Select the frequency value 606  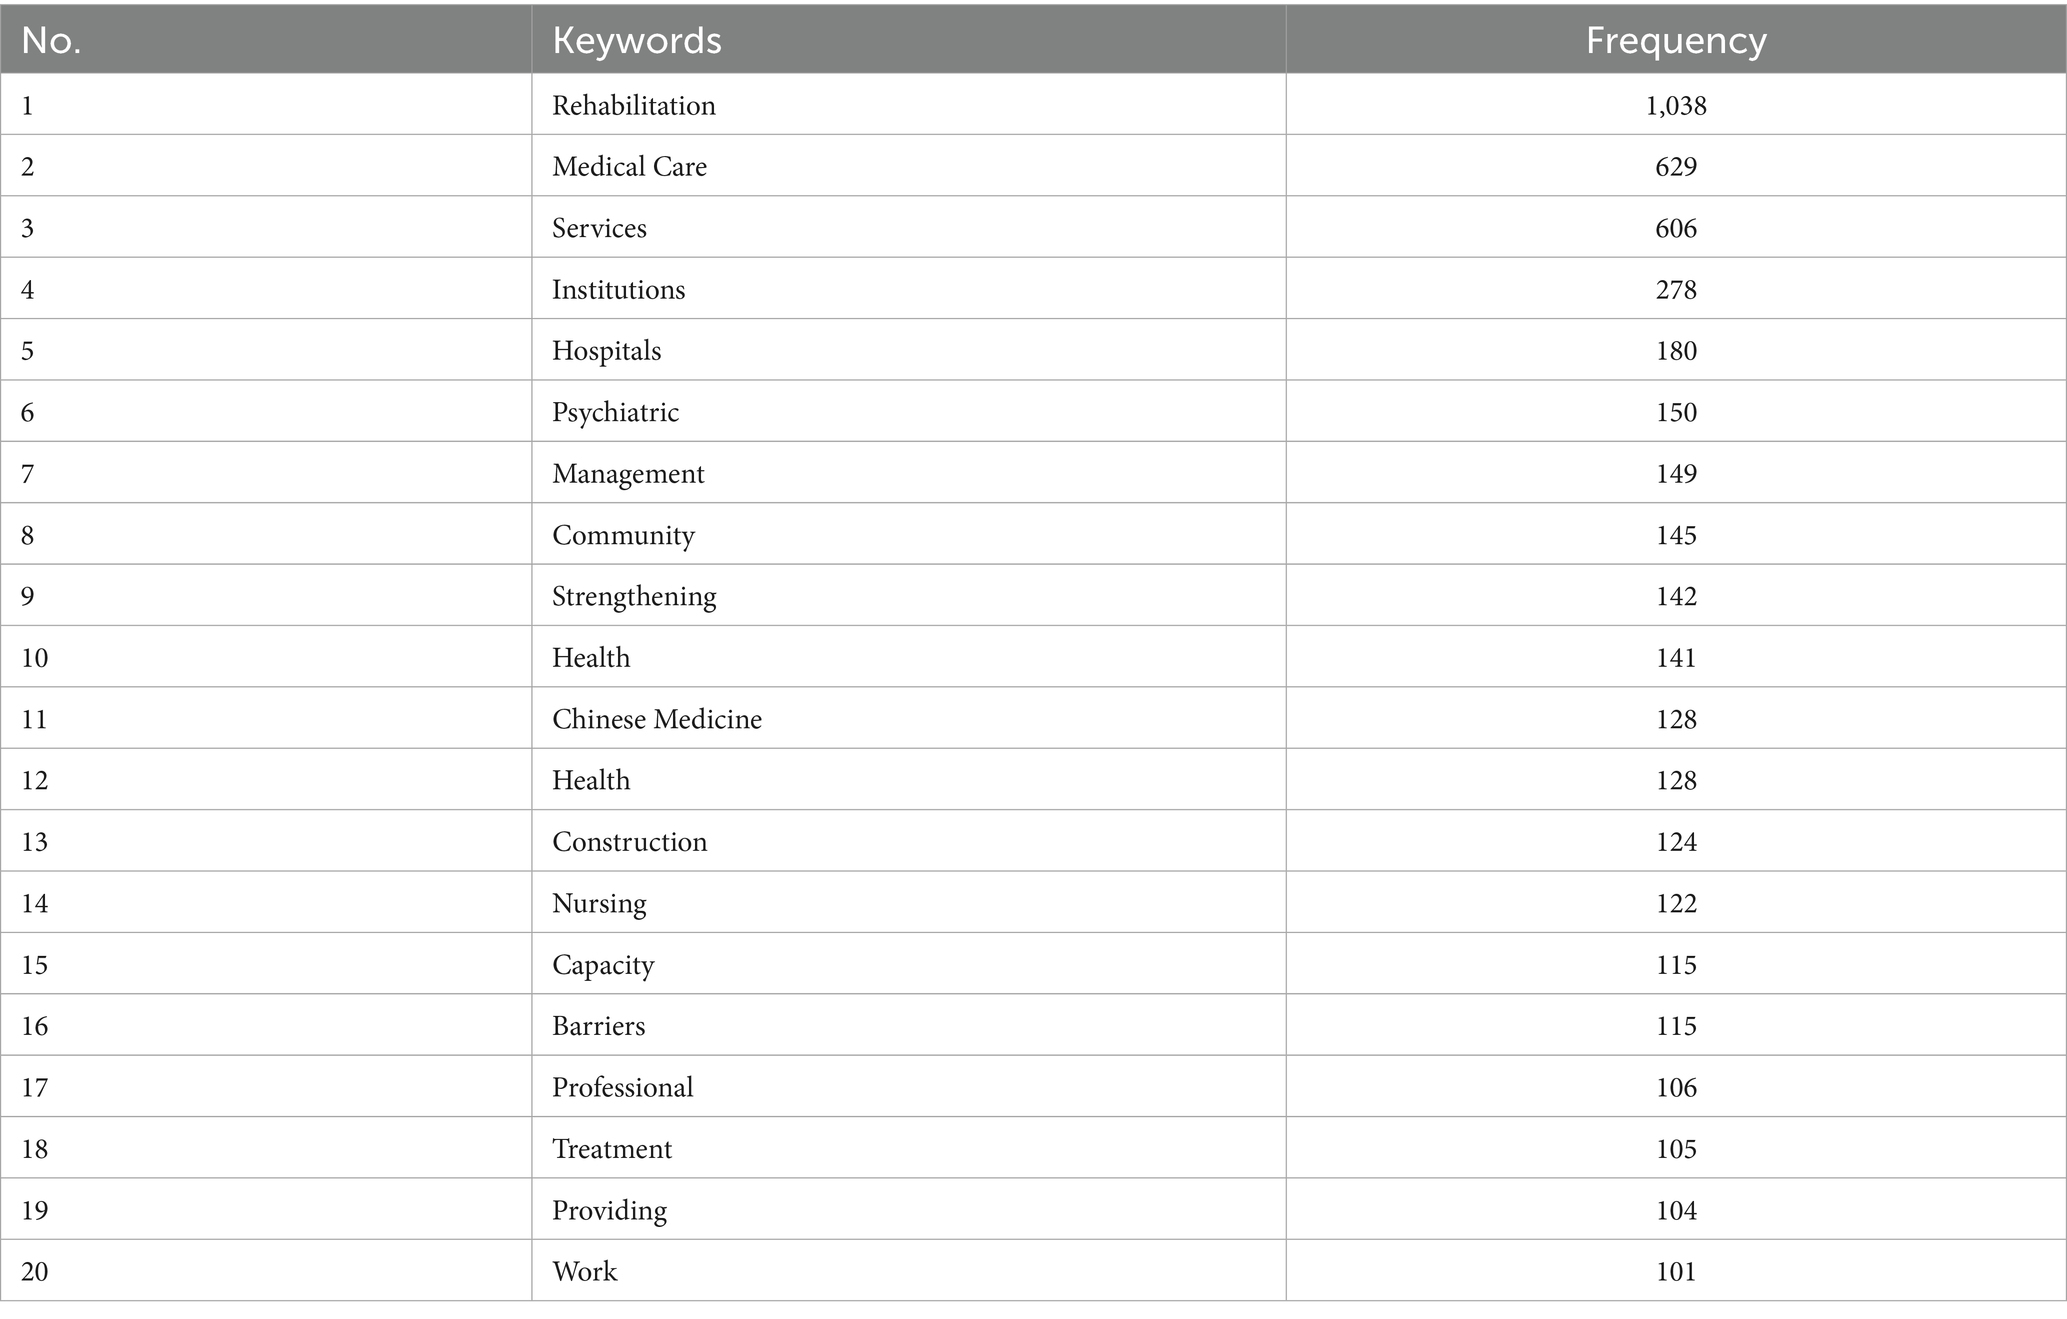coord(1675,228)
